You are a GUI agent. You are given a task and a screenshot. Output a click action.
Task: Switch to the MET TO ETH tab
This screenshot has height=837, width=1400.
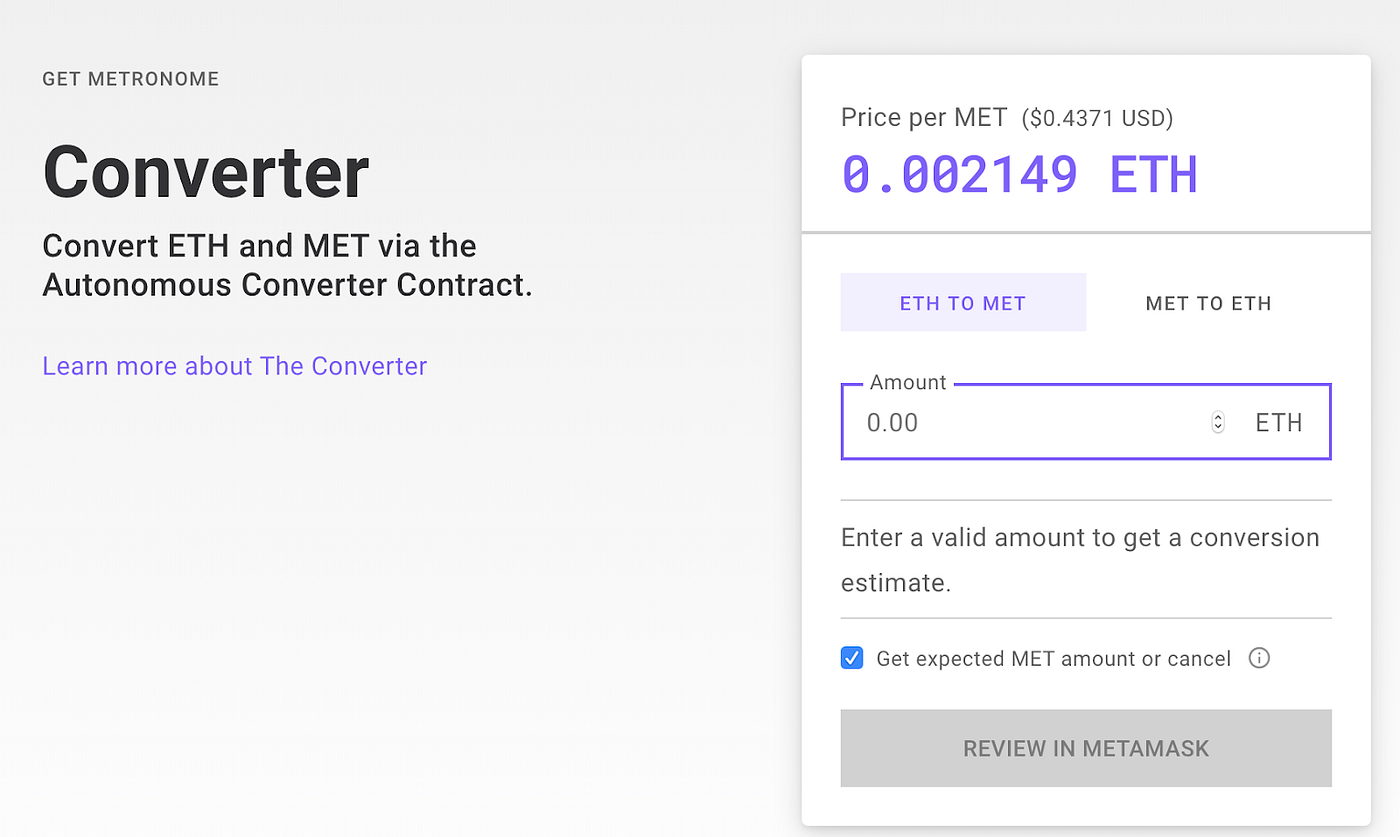click(x=1208, y=303)
